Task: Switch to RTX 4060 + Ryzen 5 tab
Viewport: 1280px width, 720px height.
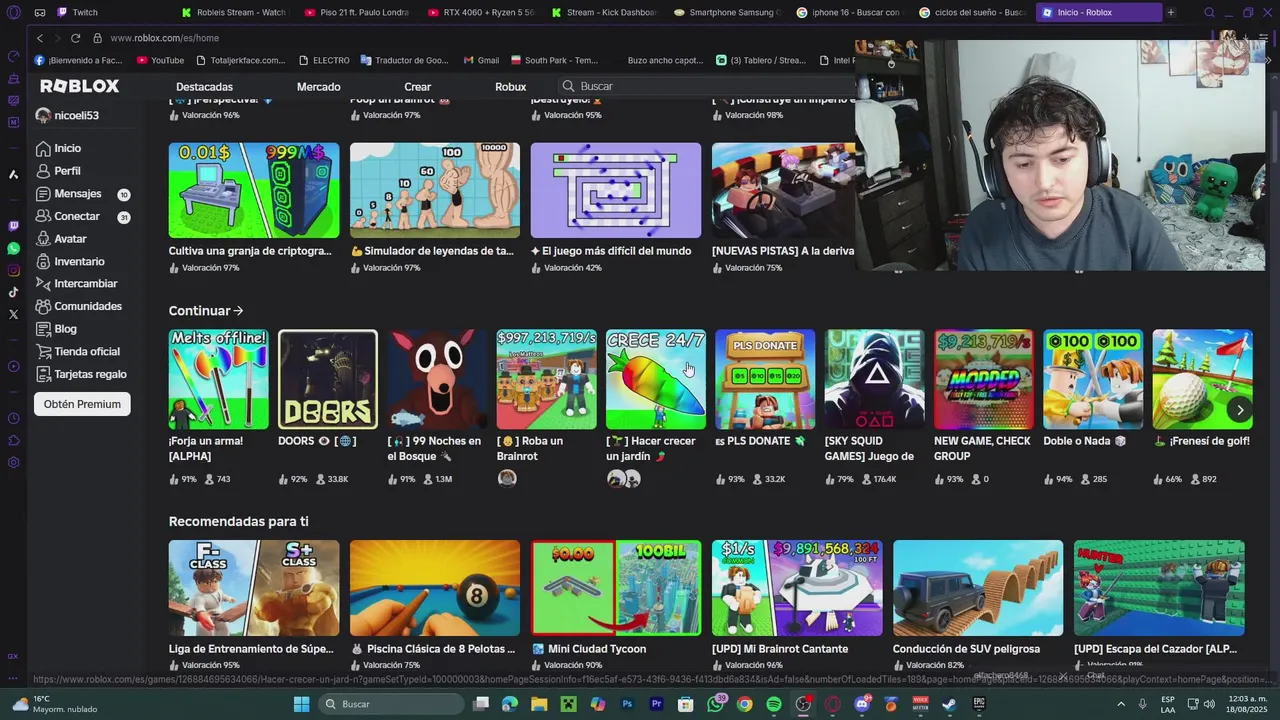Action: 482,12
